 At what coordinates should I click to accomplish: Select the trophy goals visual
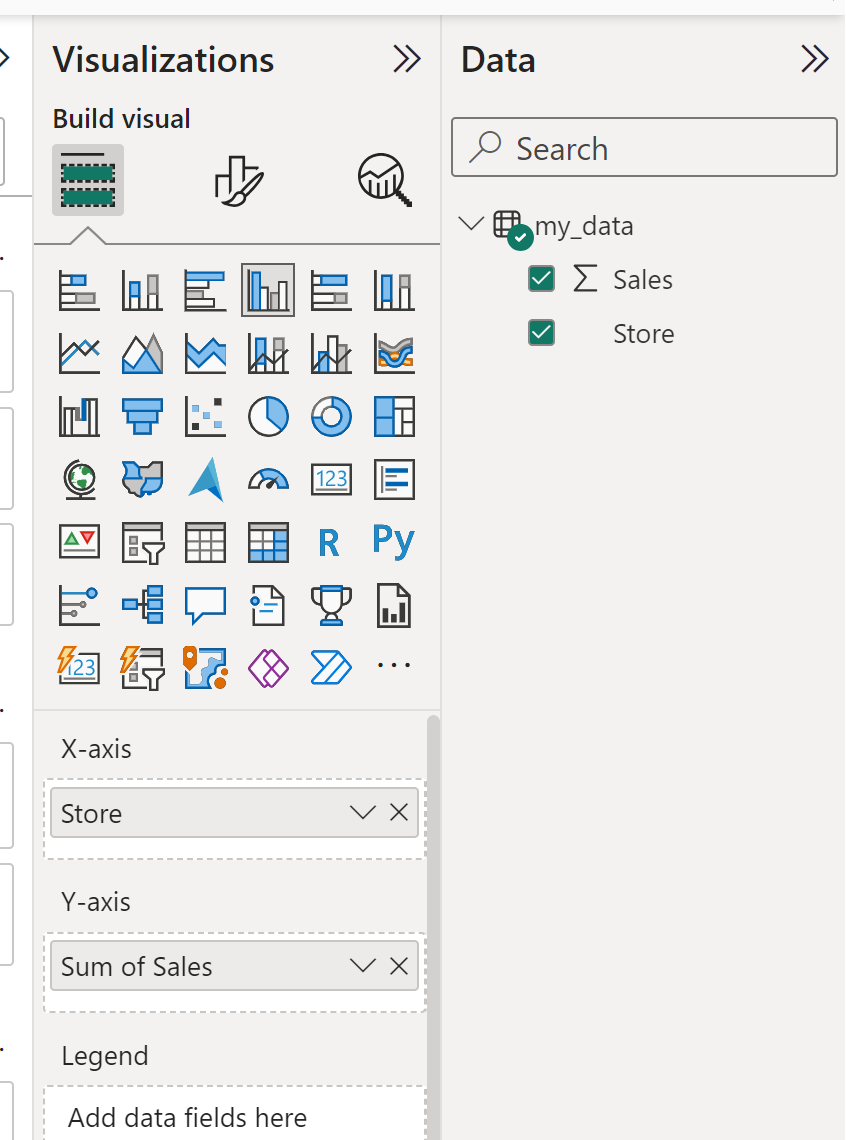[331, 606]
